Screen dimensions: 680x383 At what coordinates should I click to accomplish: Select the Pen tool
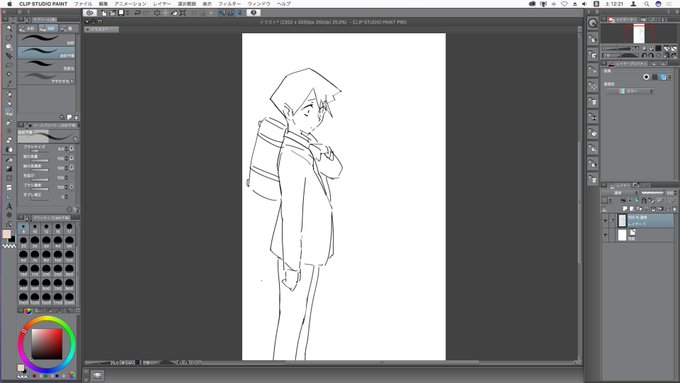[9, 94]
